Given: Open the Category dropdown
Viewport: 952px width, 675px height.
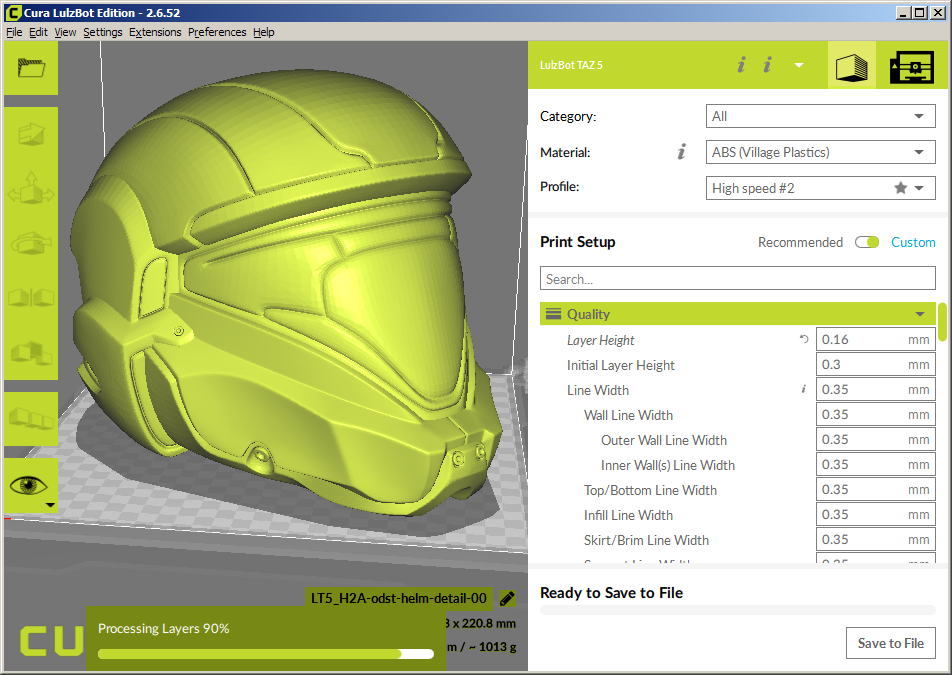Looking at the screenshot, I should (x=820, y=116).
